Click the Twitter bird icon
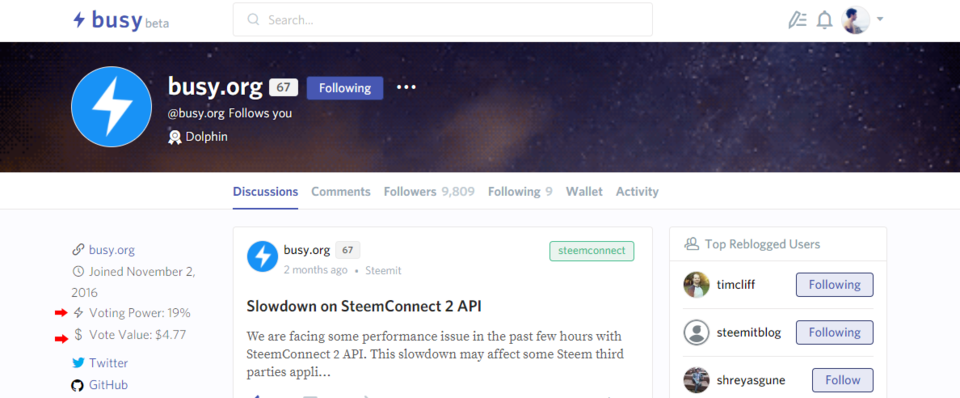Viewport: 960px width, 398px height. click(78, 363)
